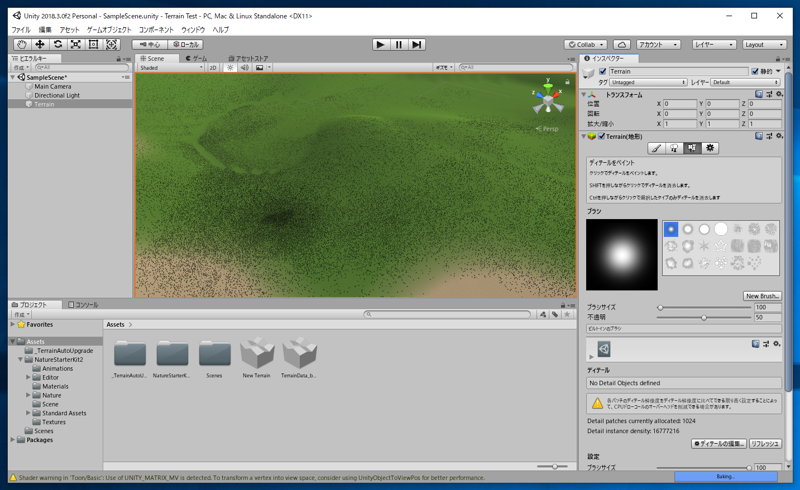Lock the Hierarchy panel

[118, 59]
